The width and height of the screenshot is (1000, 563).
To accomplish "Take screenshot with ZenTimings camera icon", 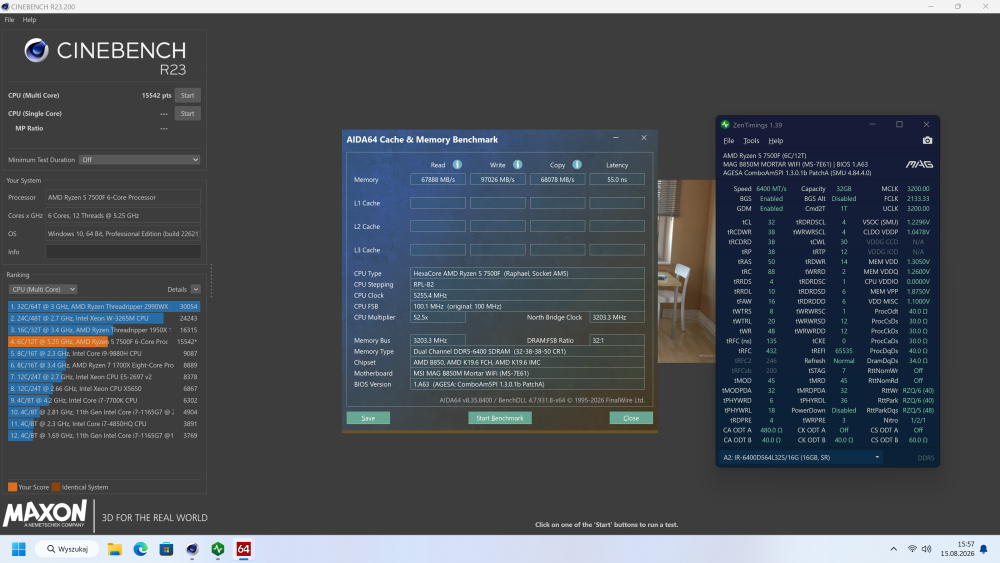I will click(927, 140).
